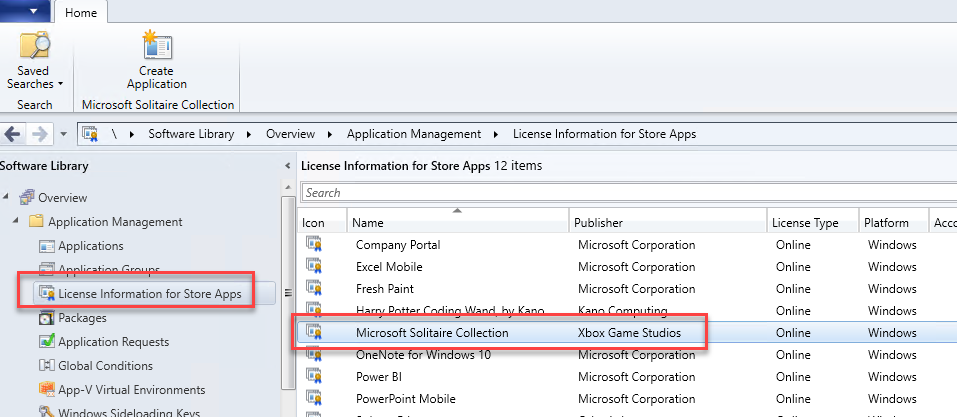
Task: Select the Overview tree node
Action: pos(62,198)
